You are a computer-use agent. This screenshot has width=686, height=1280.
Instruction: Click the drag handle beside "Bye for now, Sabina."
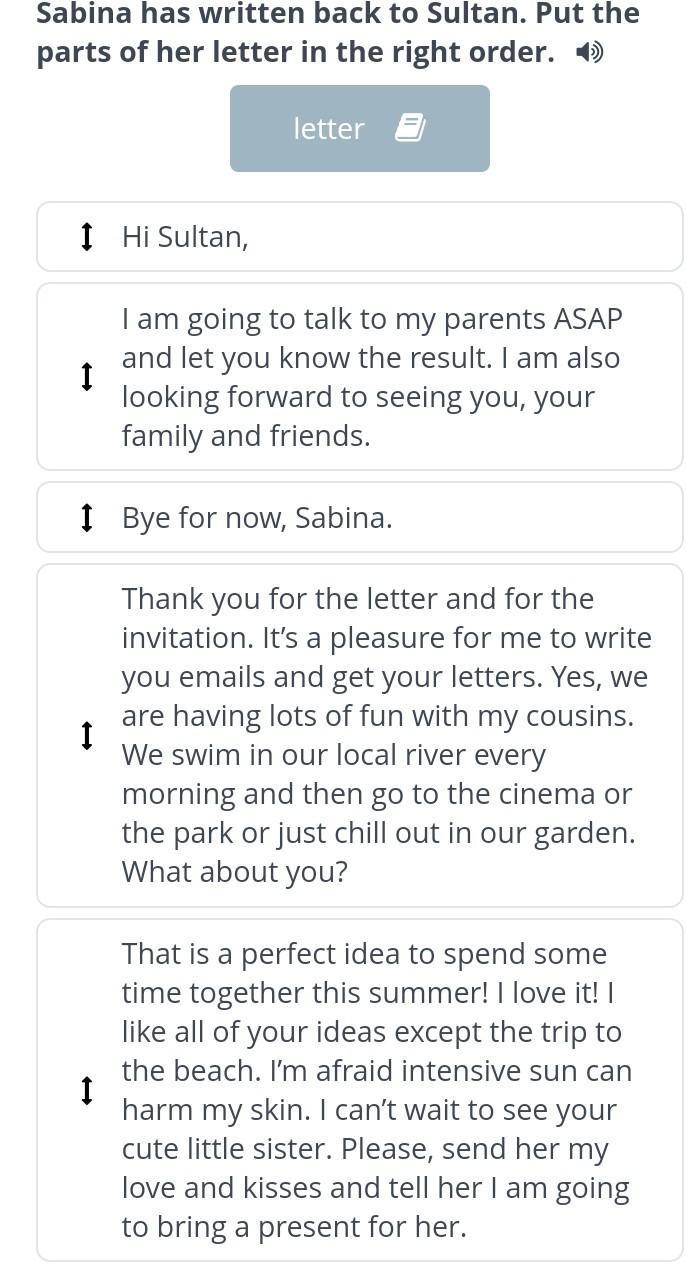87,518
